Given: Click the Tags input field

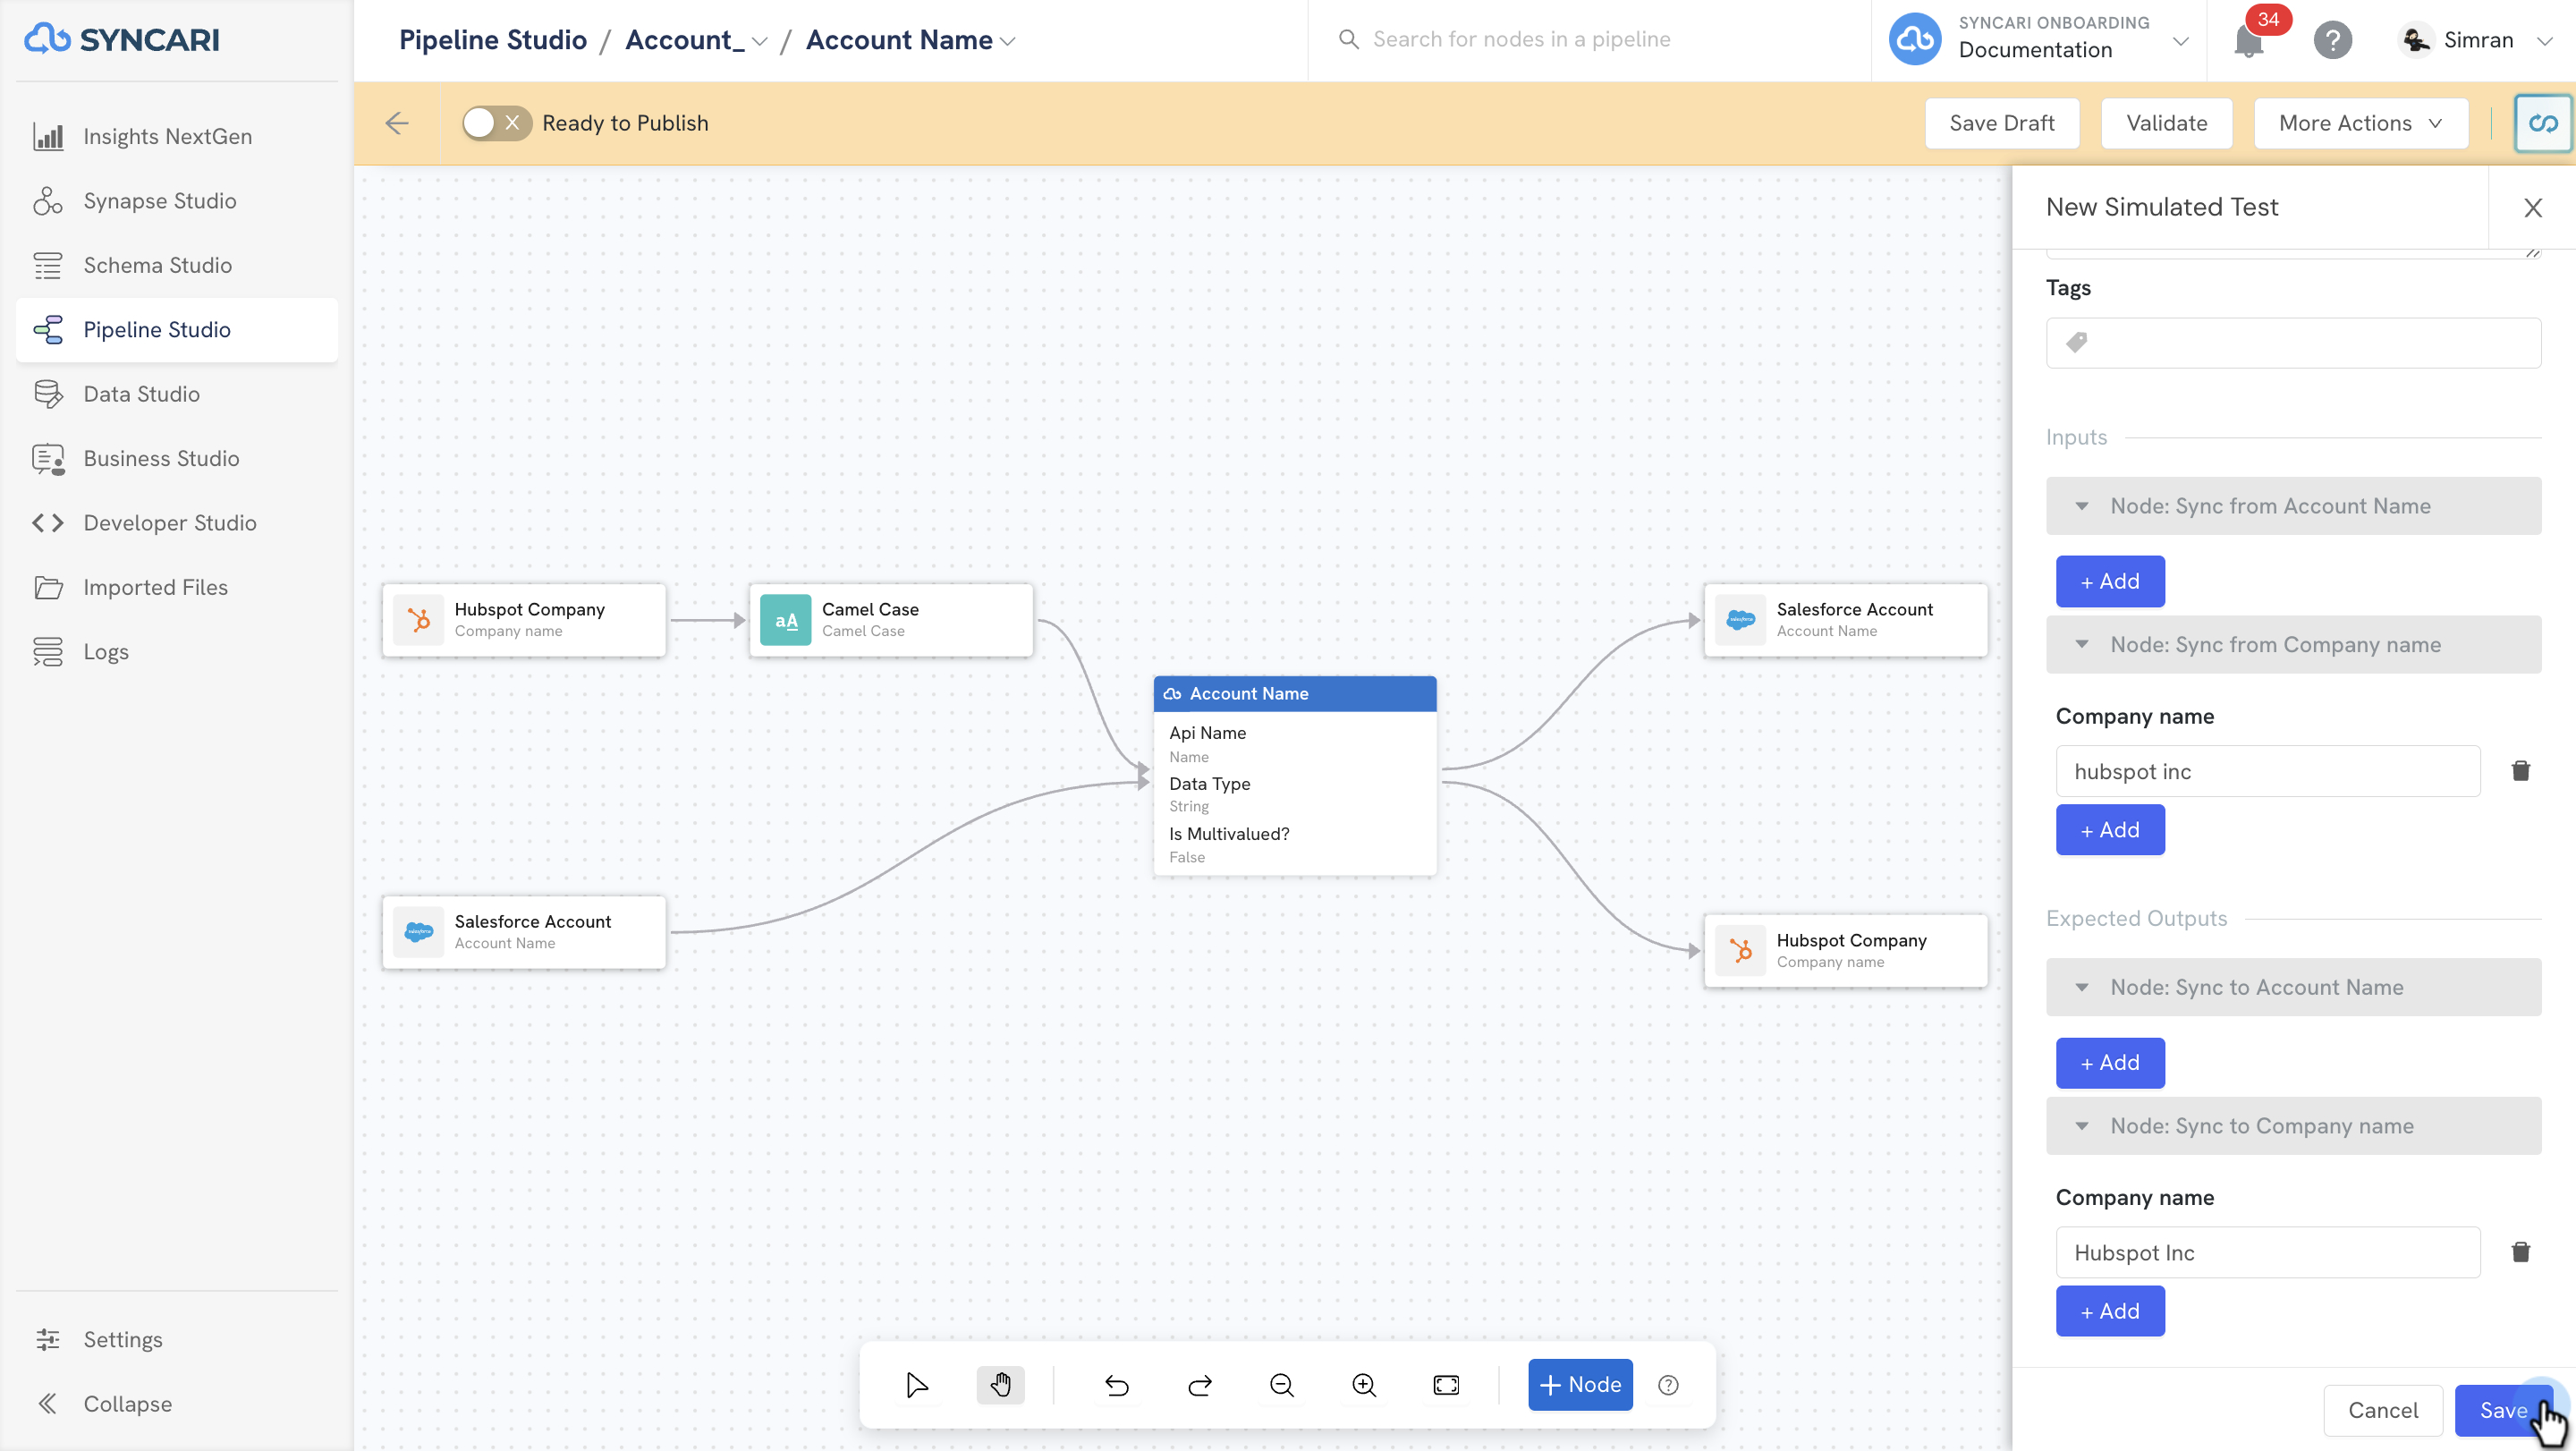Looking at the screenshot, I should click(x=2293, y=343).
